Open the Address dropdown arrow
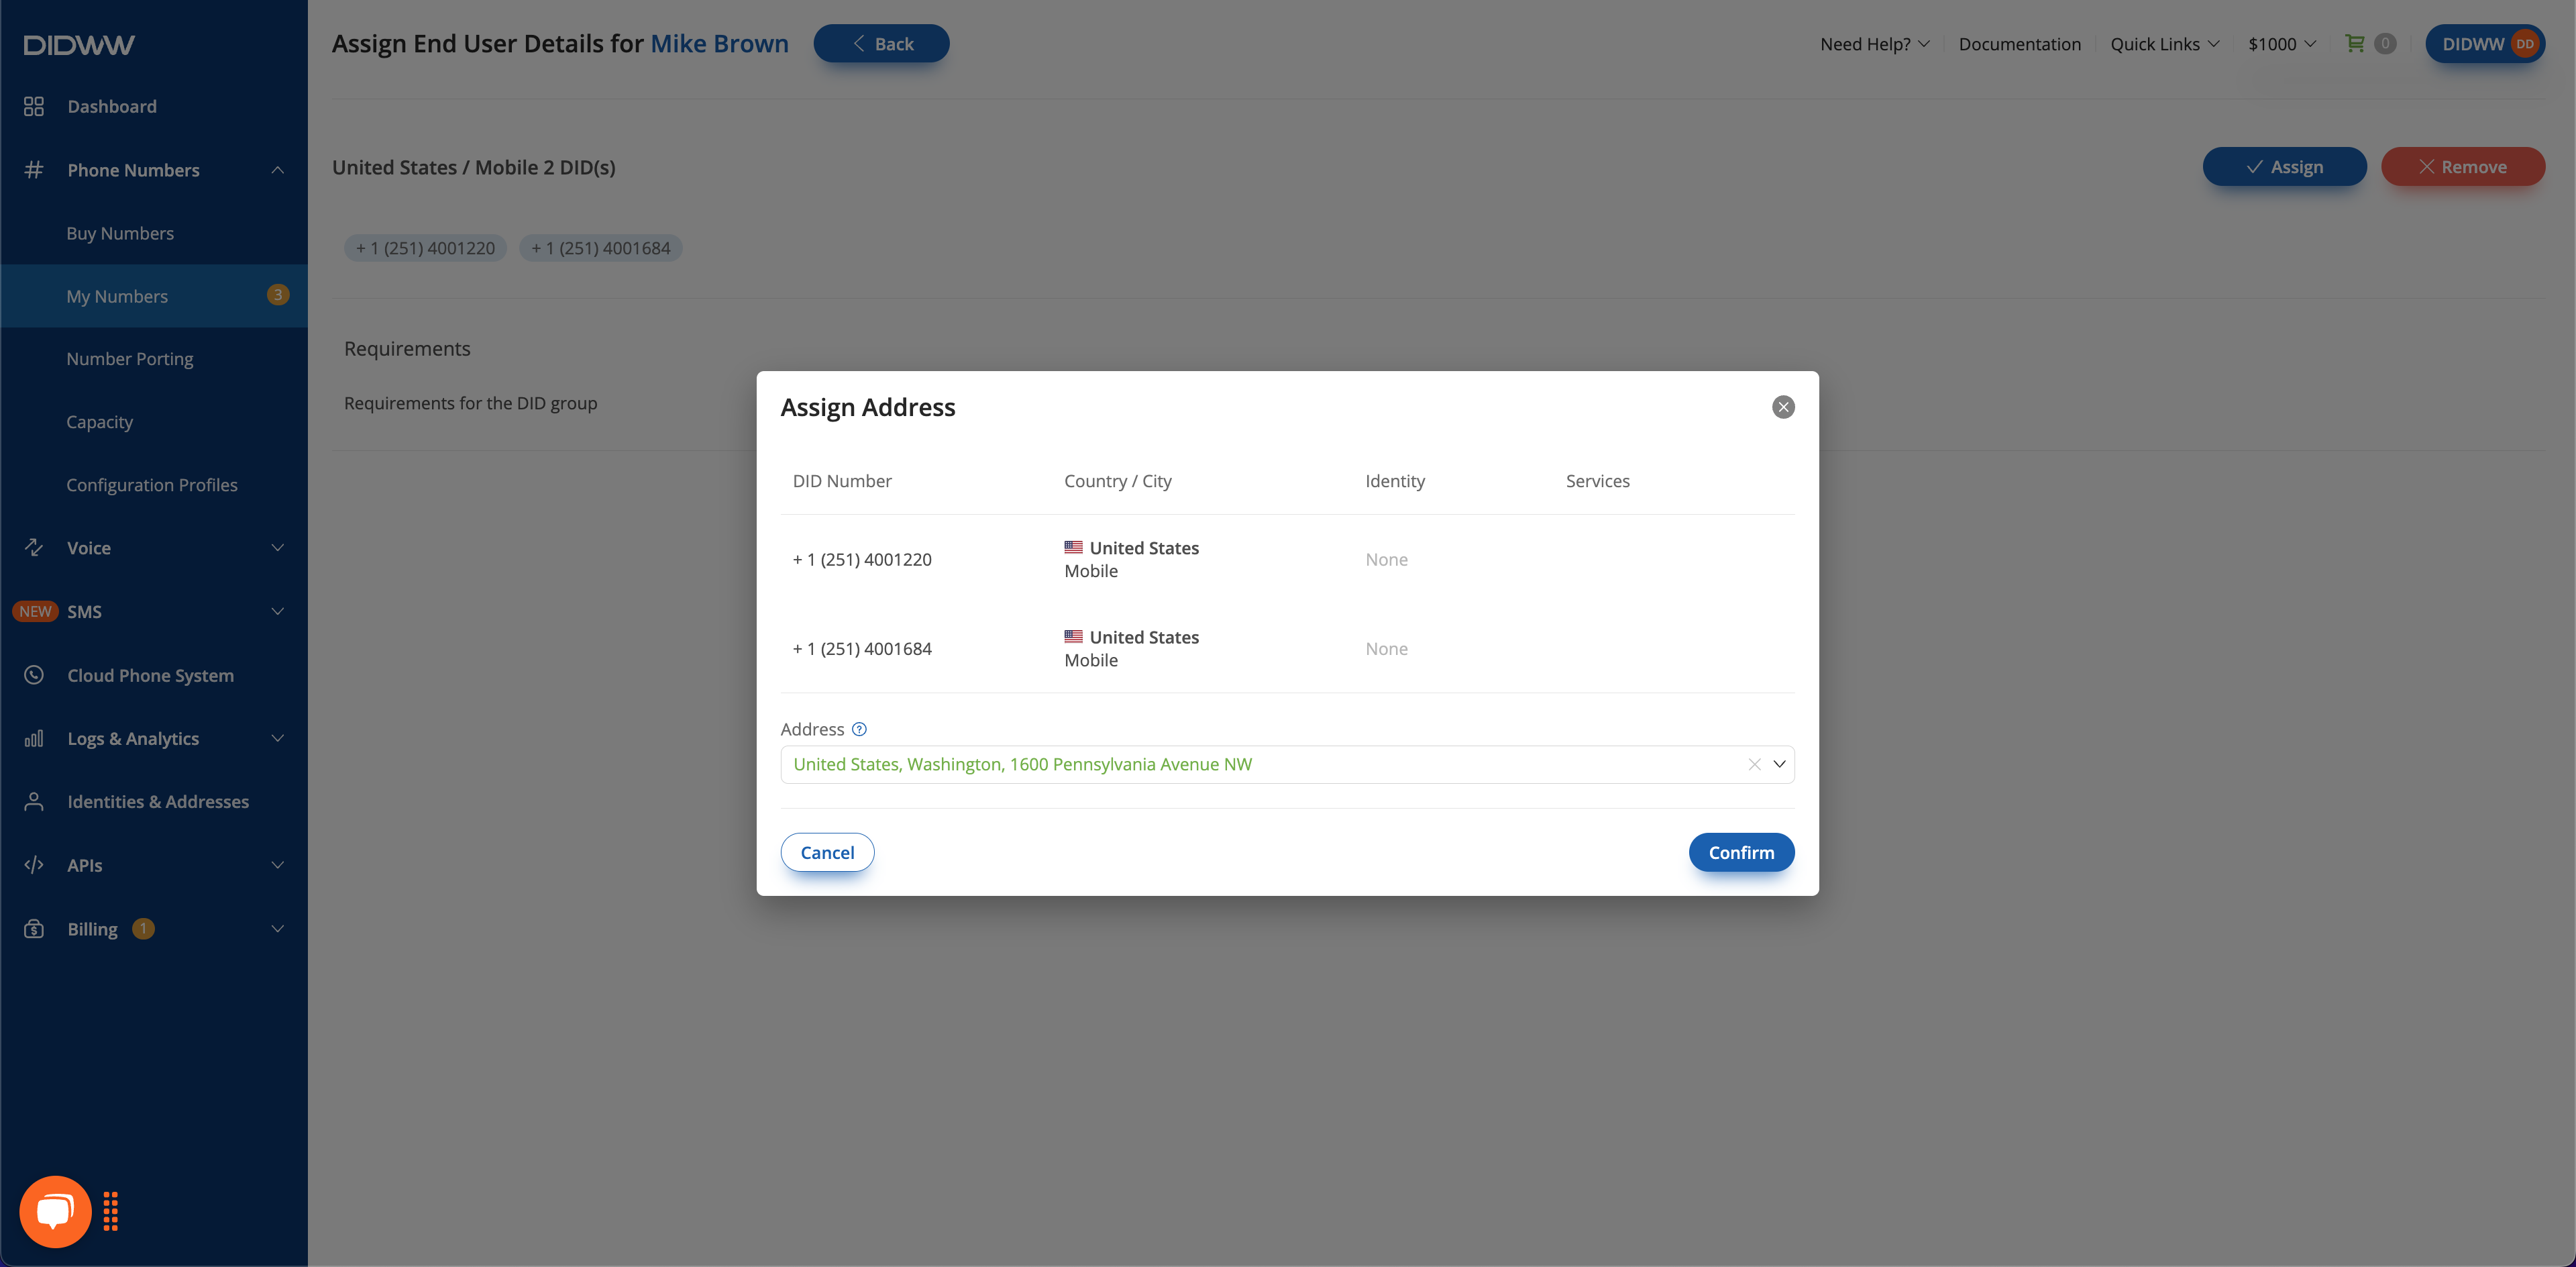Image resolution: width=2576 pixels, height=1267 pixels. 1779,764
